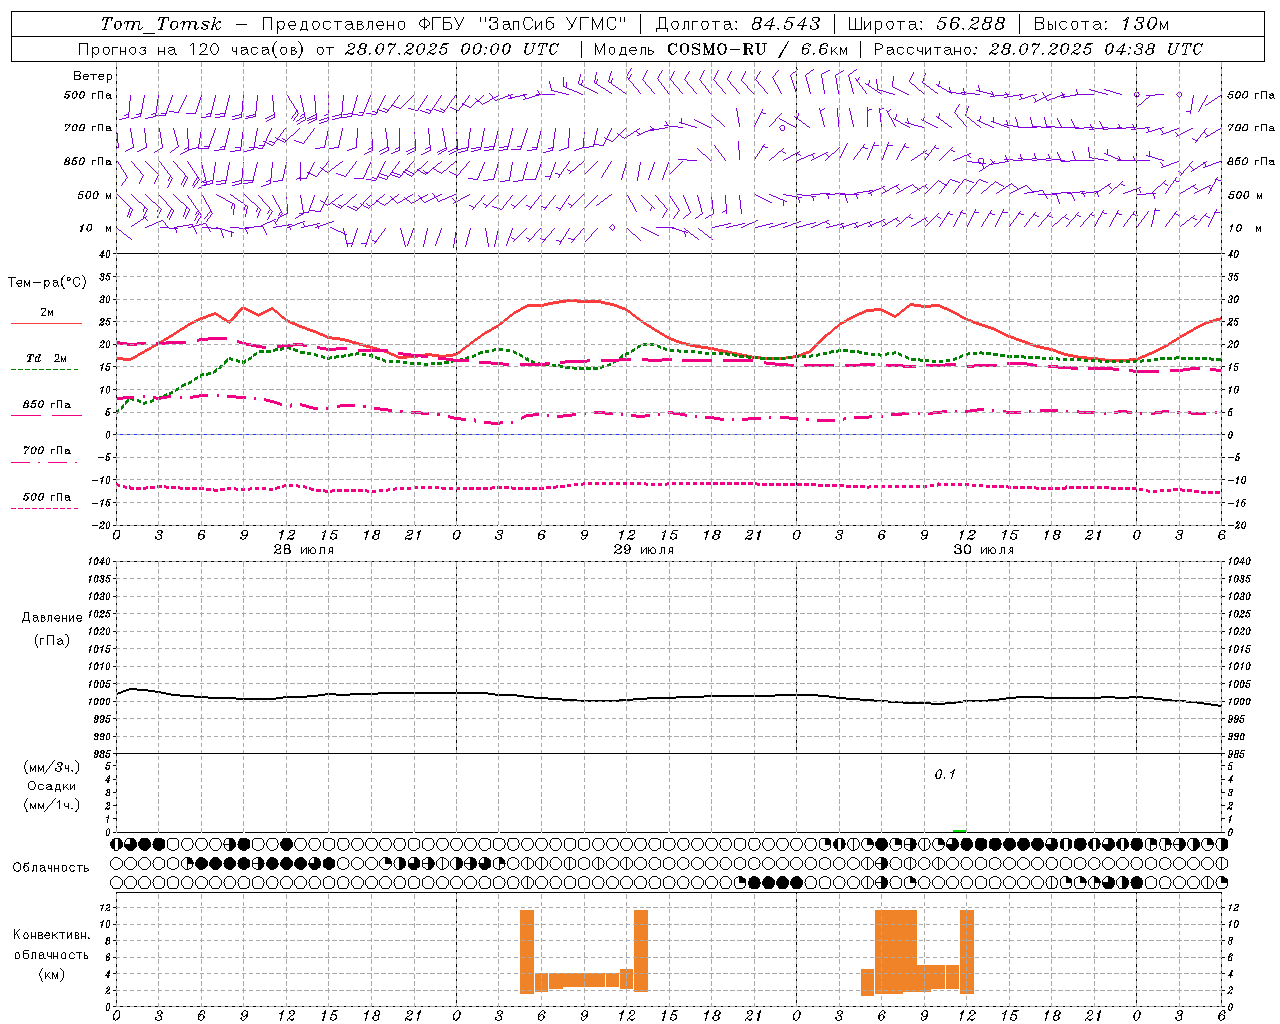Click the Ветер panel label
Viewport: 1280px width, 1024px height.
pyautogui.click(x=93, y=76)
